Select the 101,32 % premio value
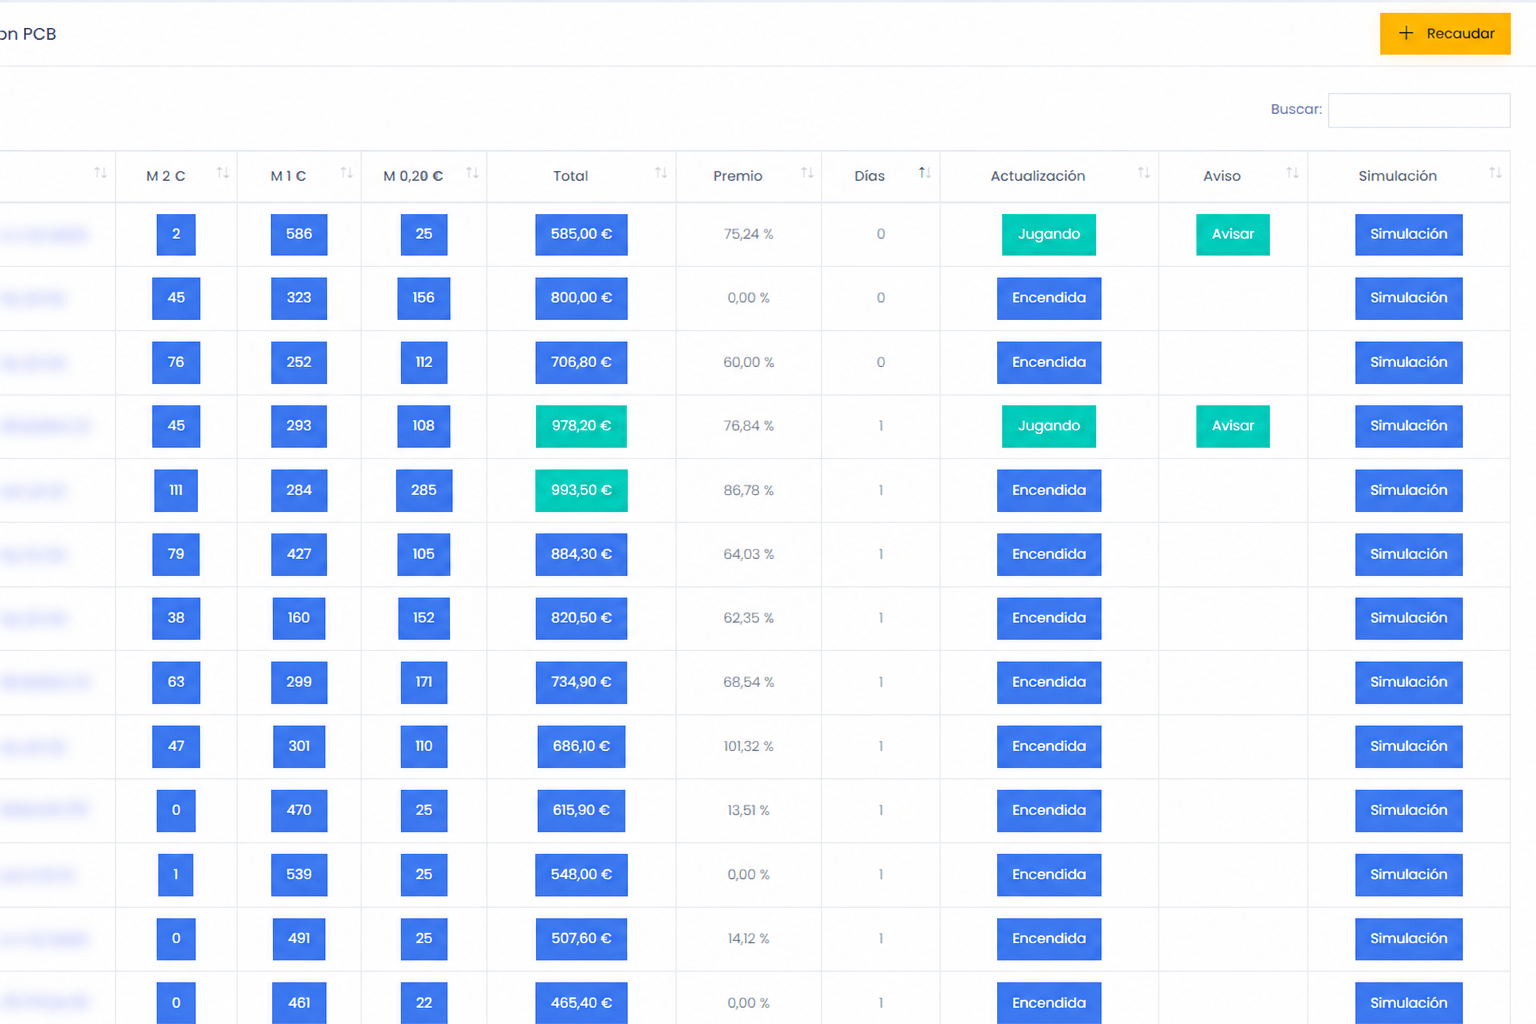The width and height of the screenshot is (1536, 1024). coord(749,747)
